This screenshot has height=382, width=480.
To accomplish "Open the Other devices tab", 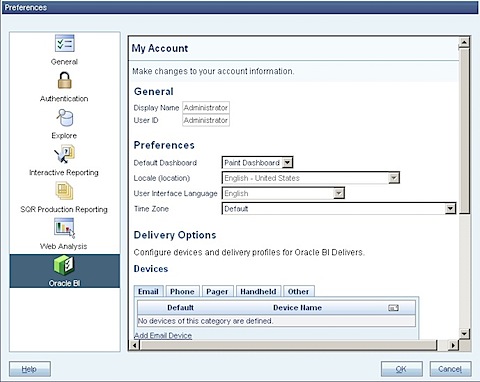I will (298, 291).
